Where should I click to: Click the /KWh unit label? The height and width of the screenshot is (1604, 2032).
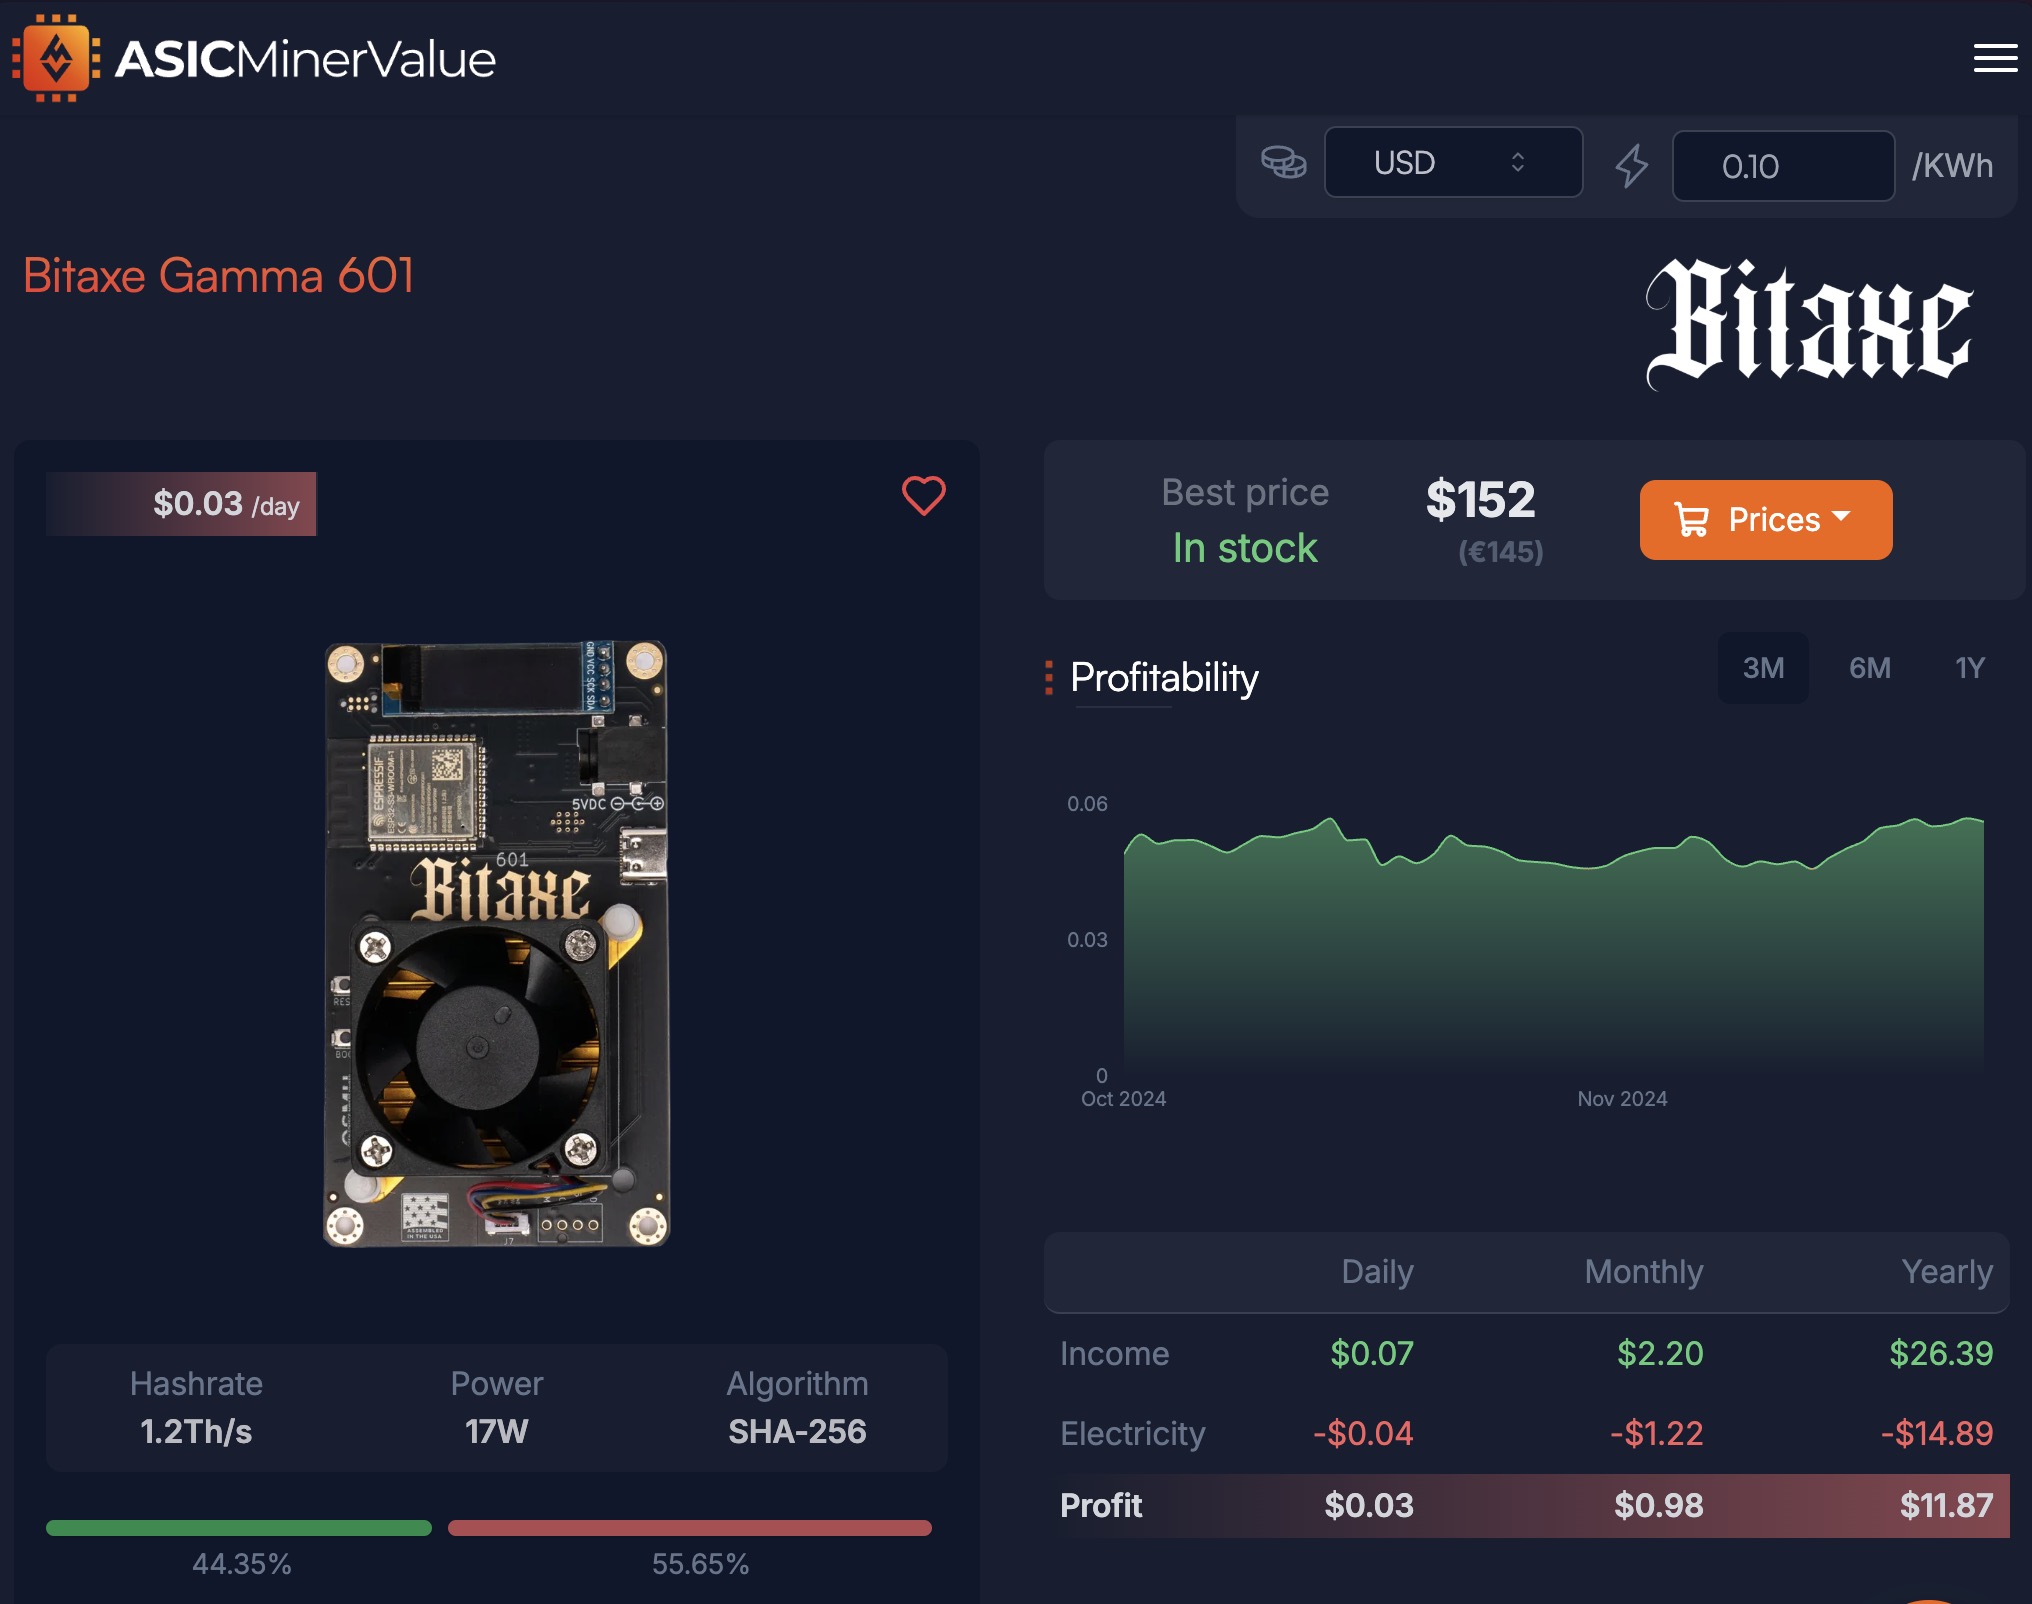coord(1952,165)
